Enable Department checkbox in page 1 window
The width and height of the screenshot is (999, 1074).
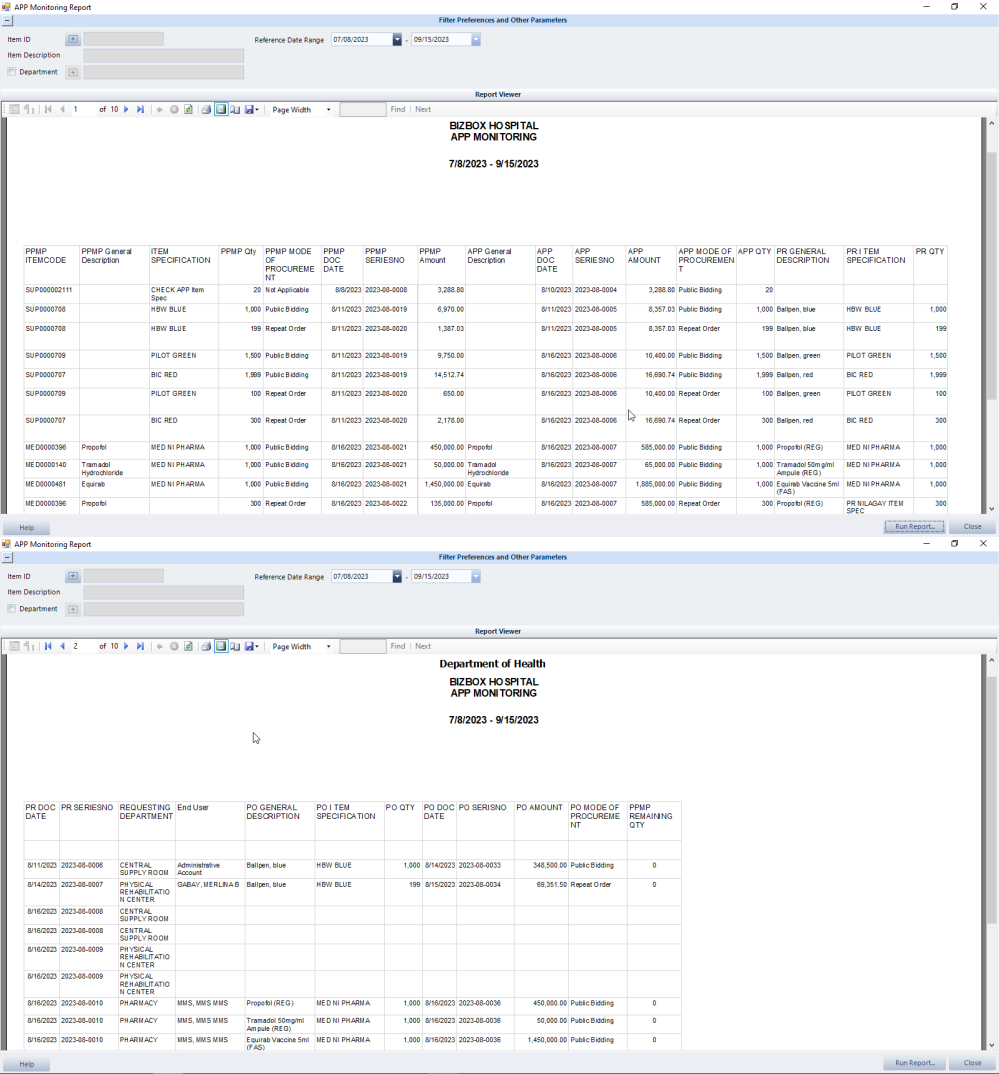12,72
